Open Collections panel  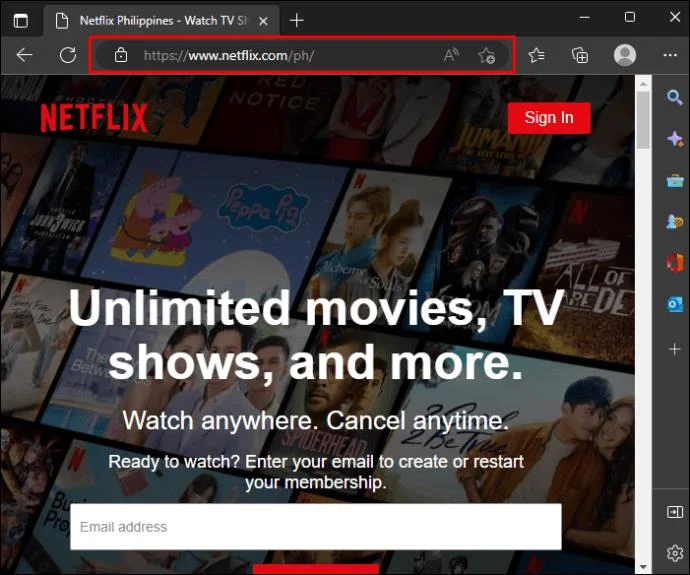pos(580,55)
